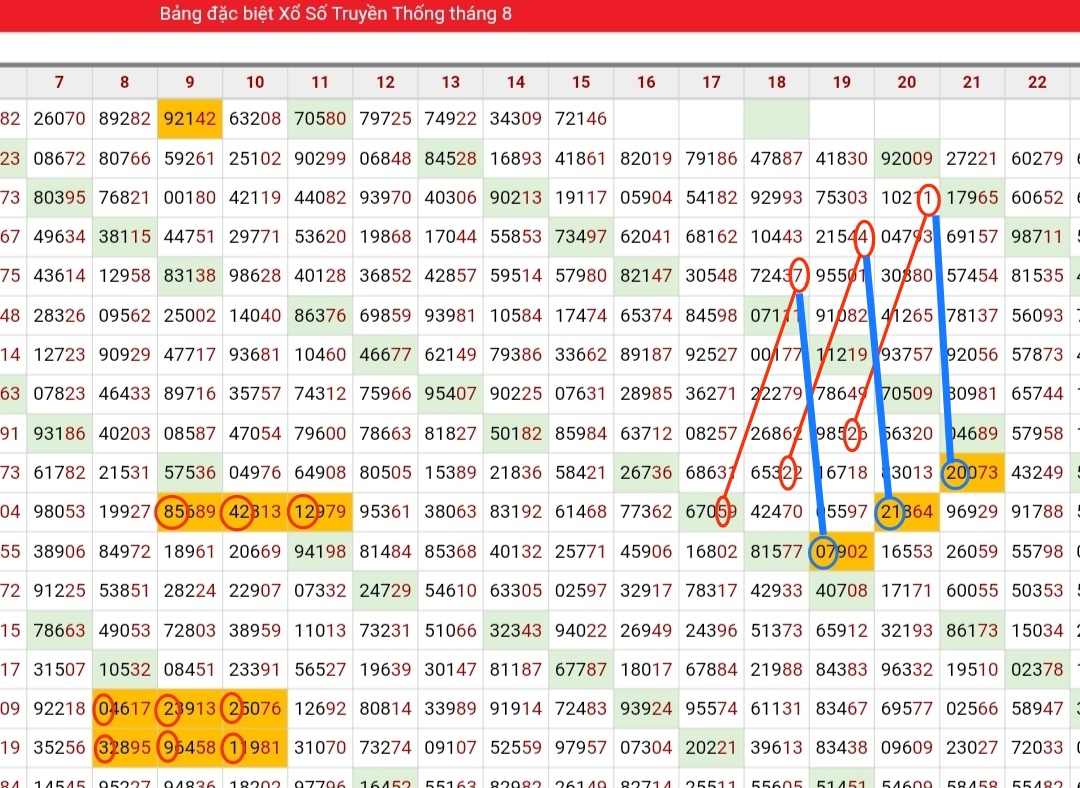Click the orange cell 85689
The image size is (1080, 788).
(190, 512)
